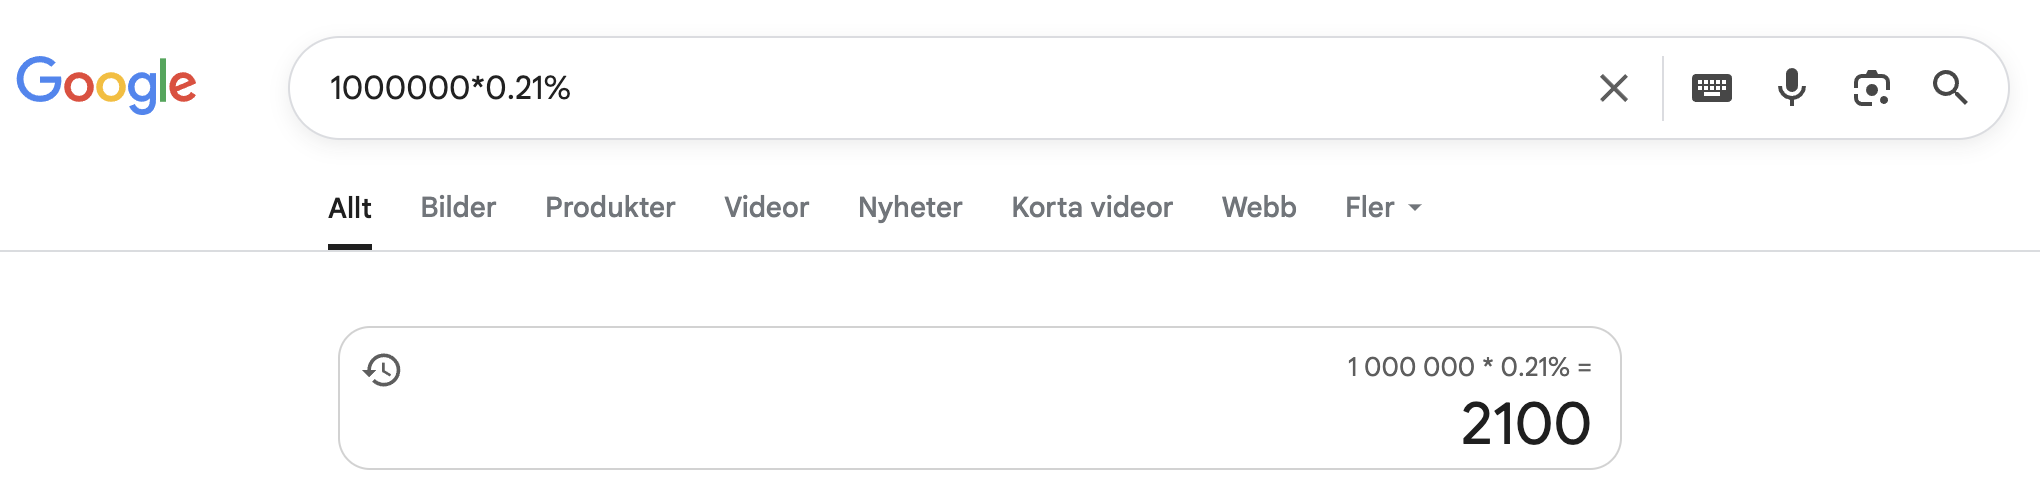This screenshot has height=488, width=2040.
Task: Open the Webb results tab
Action: click(1259, 208)
